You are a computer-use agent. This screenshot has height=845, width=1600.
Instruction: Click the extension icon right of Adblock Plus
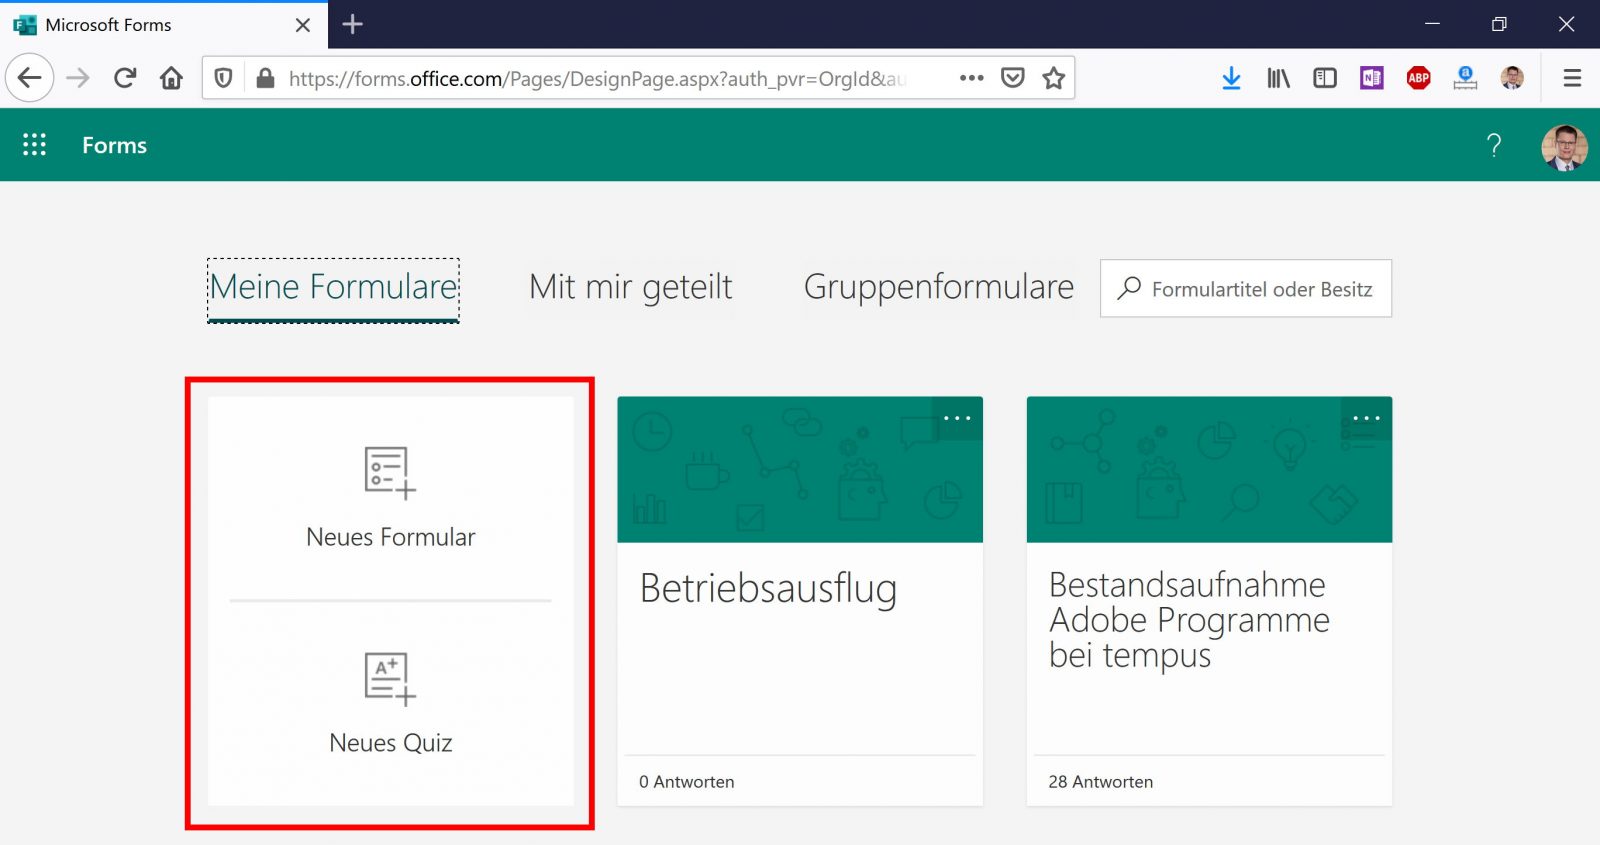point(1466,78)
